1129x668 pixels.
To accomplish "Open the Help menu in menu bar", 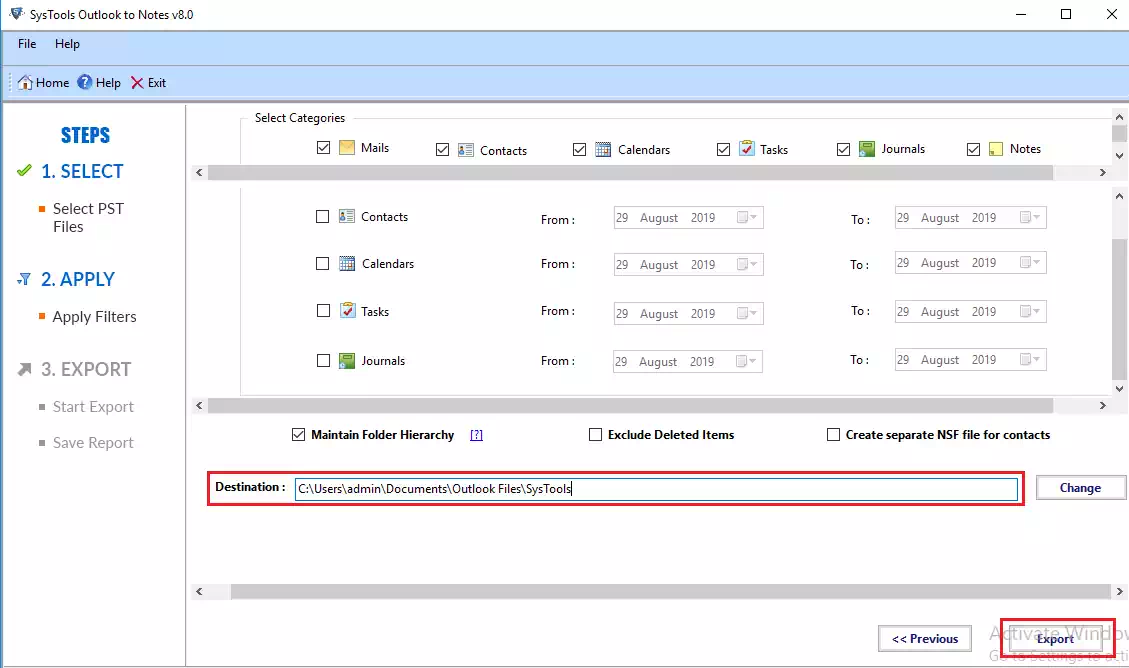I will 67,44.
